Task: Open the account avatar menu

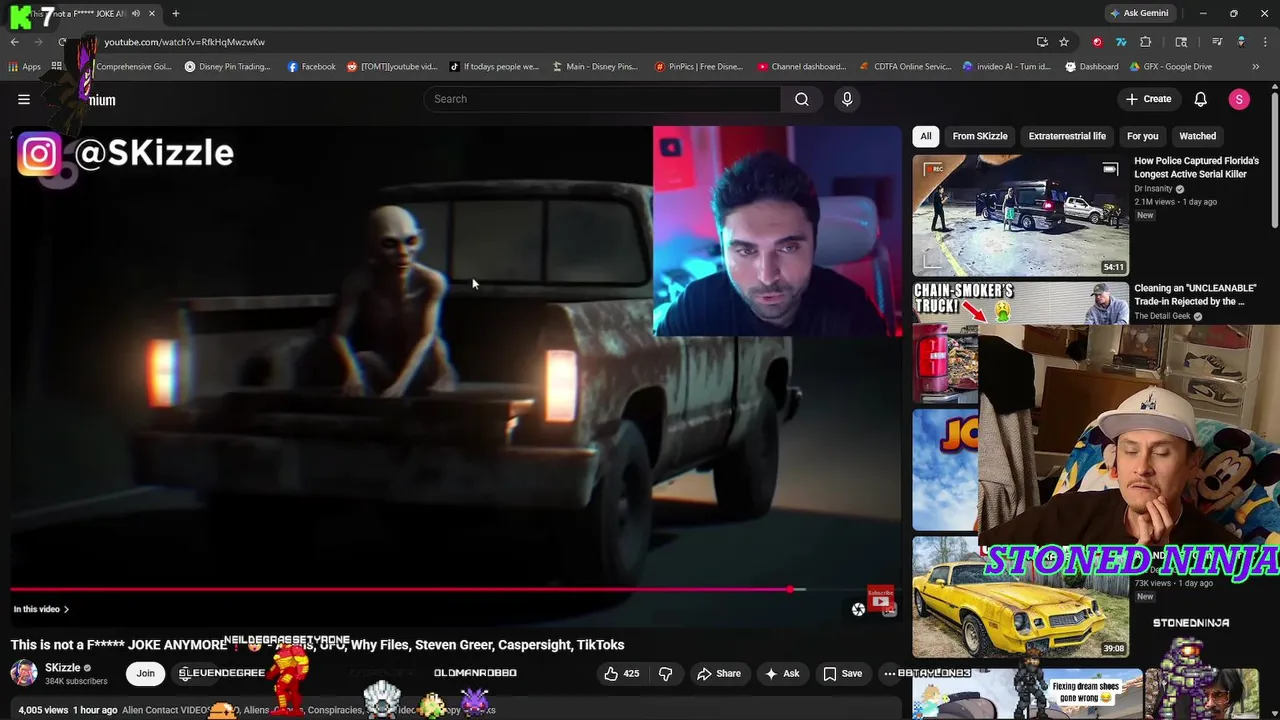Action: (1239, 99)
